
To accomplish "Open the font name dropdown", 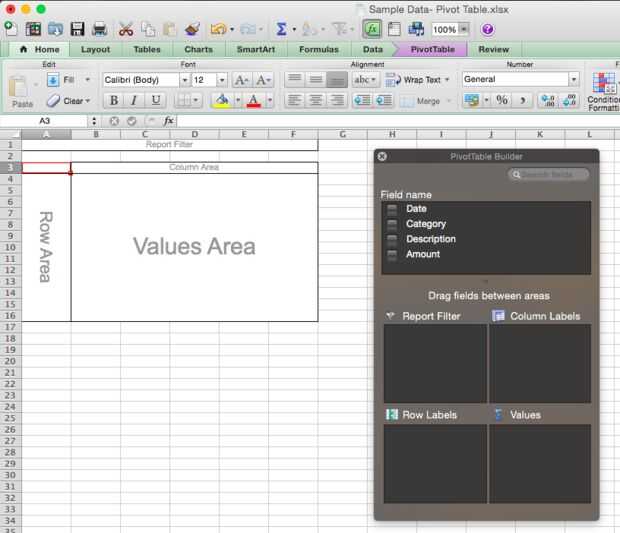I will [x=185, y=80].
